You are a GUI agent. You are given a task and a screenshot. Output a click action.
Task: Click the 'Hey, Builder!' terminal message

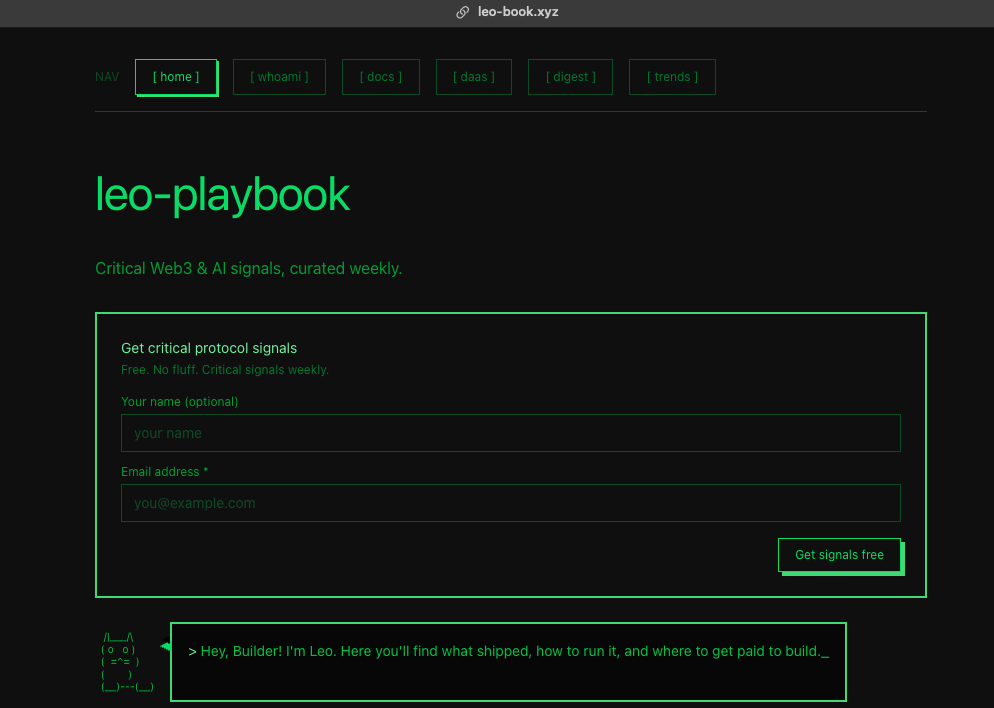click(508, 652)
